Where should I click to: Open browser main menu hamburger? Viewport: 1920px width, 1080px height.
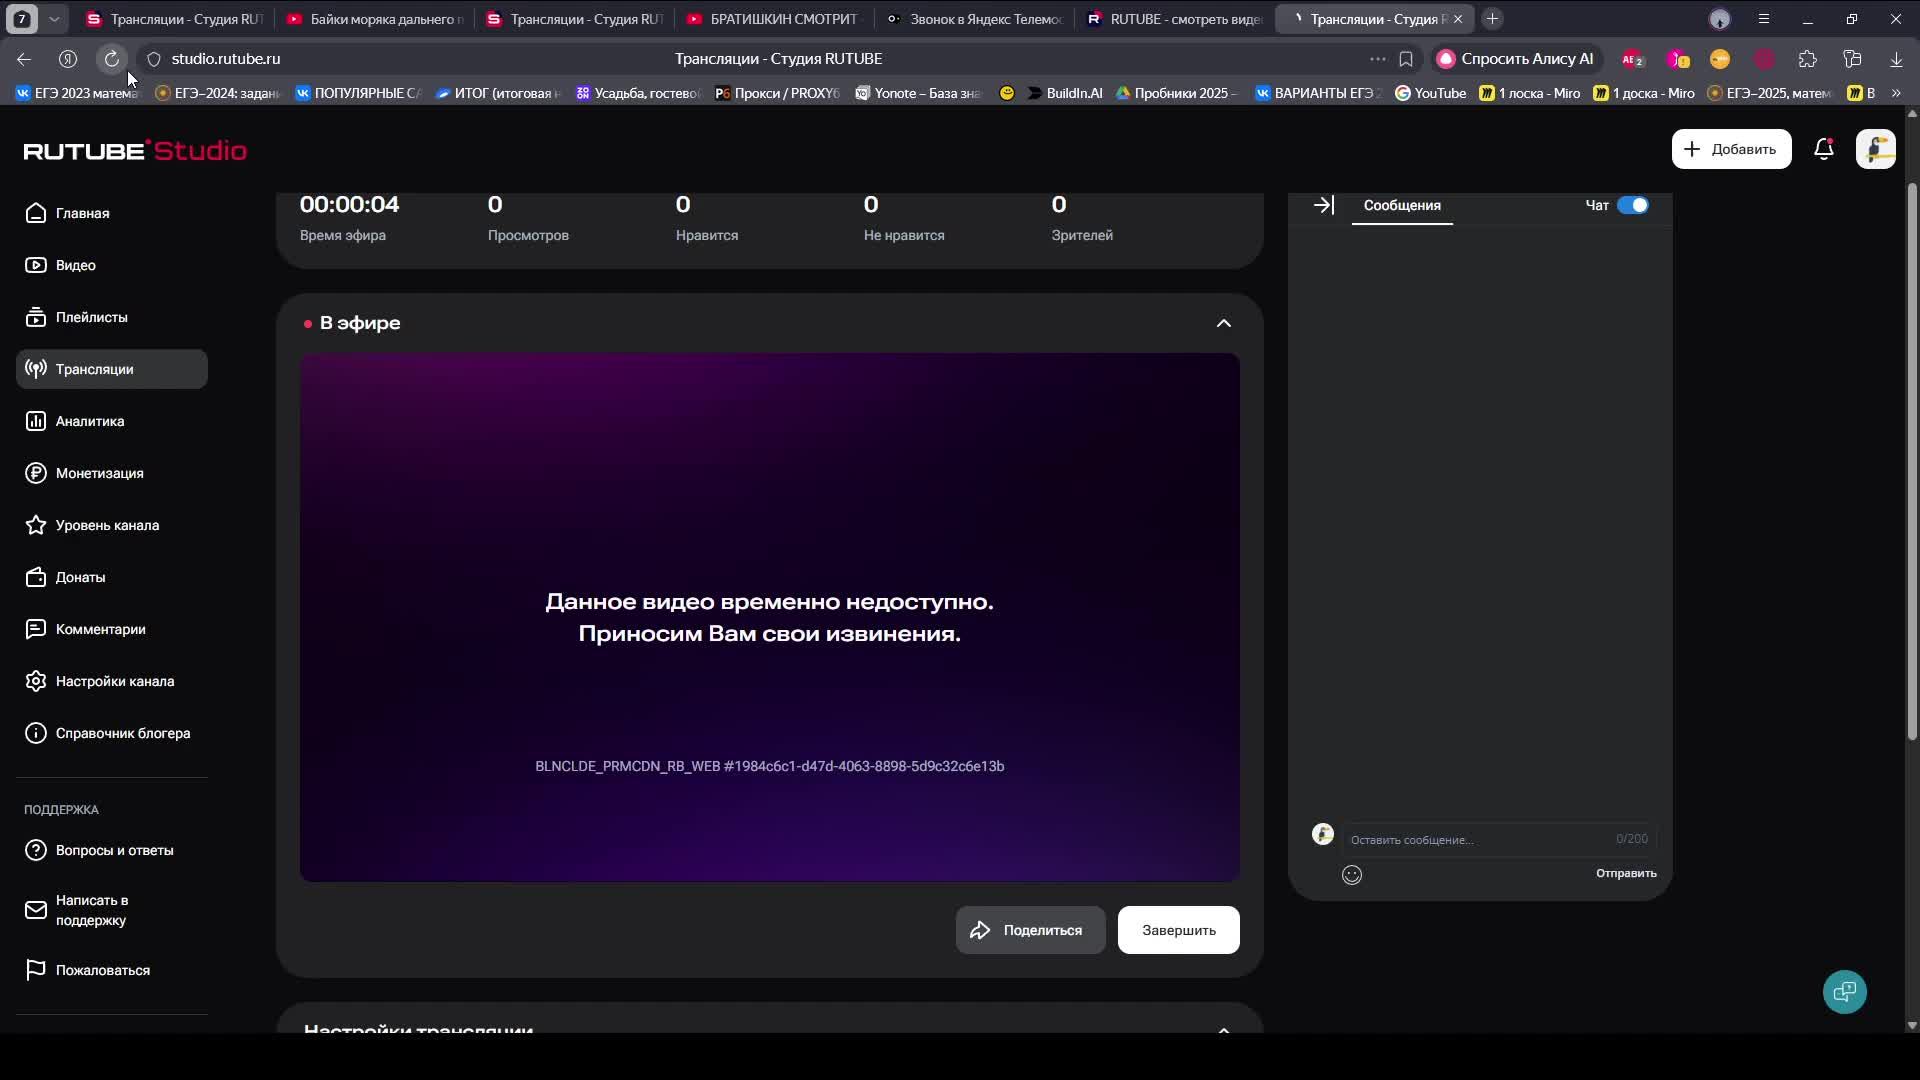tap(1763, 19)
